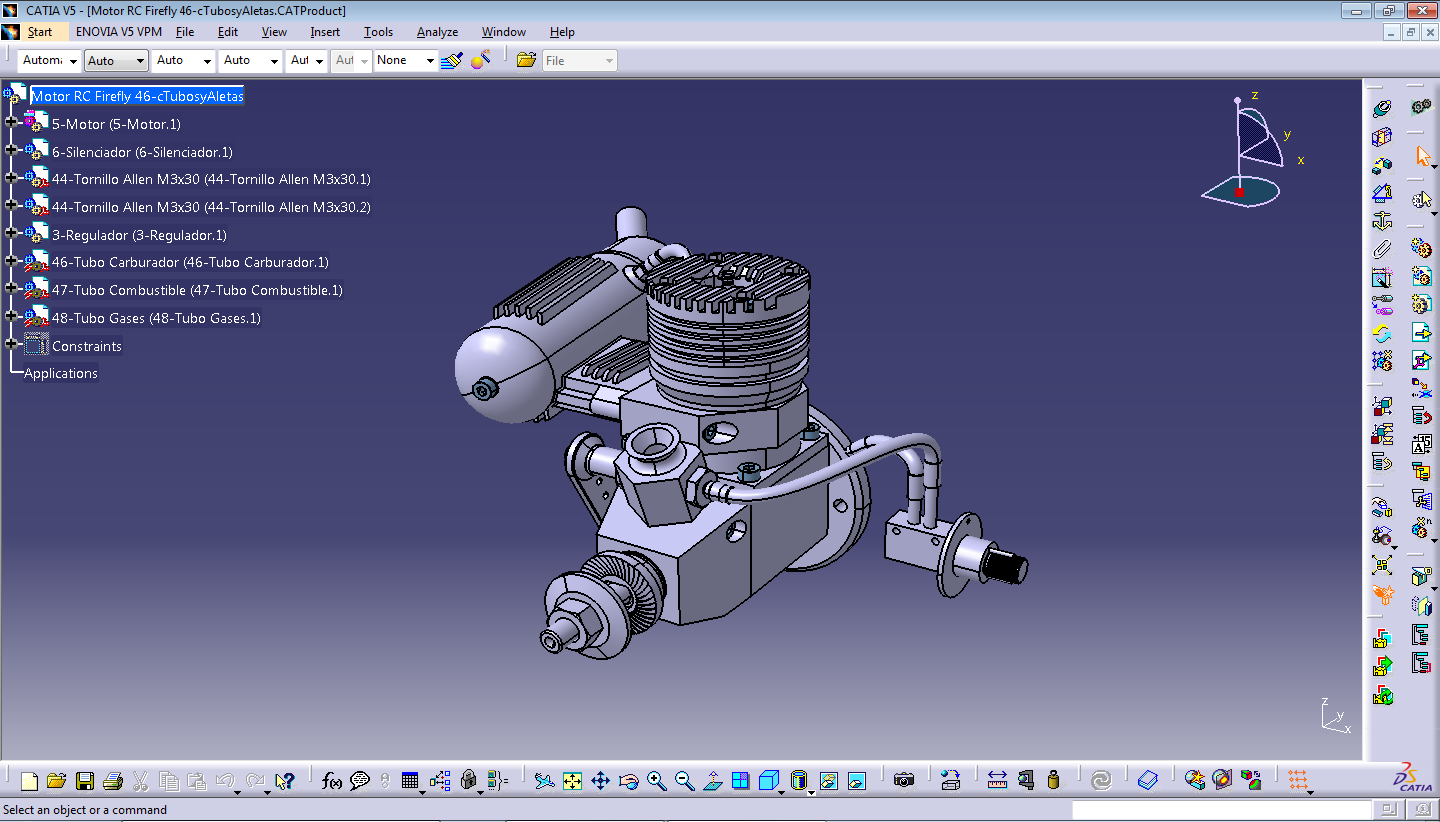
Task: Toggle the padlock icon in bottom toolbar
Action: point(469,781)
